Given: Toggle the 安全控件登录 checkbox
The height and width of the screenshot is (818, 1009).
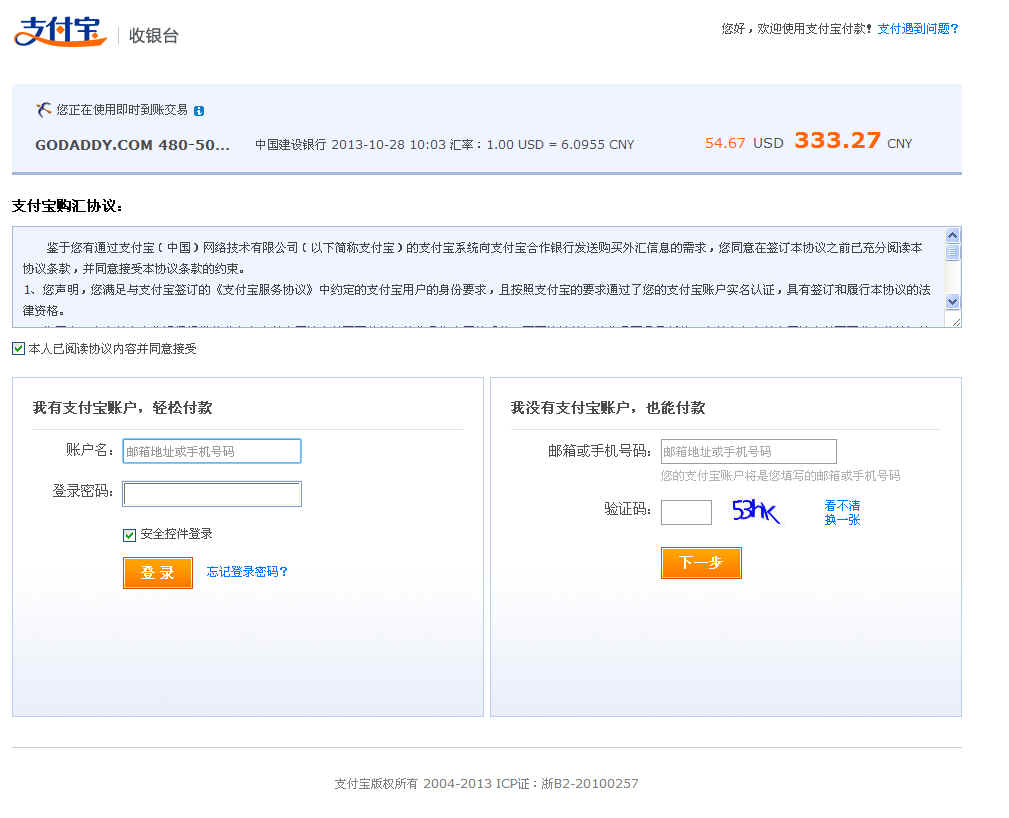Looking at the screenshot, I should point(129,535).
